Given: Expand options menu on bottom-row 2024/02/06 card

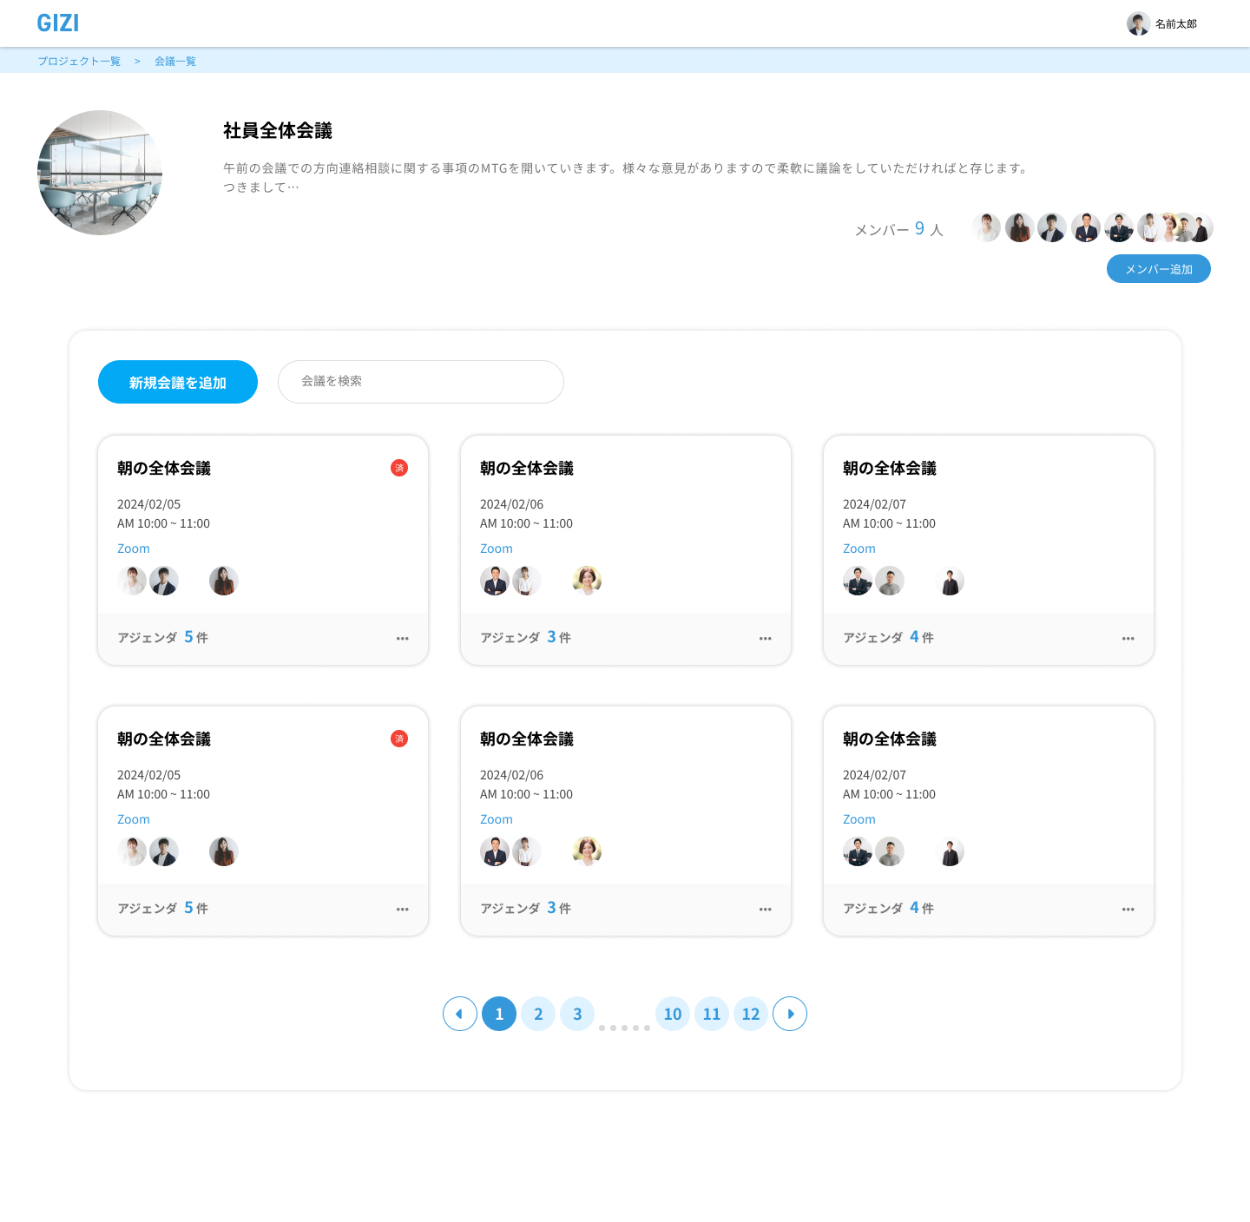Looking at the screenshot, I should (765, 909).
